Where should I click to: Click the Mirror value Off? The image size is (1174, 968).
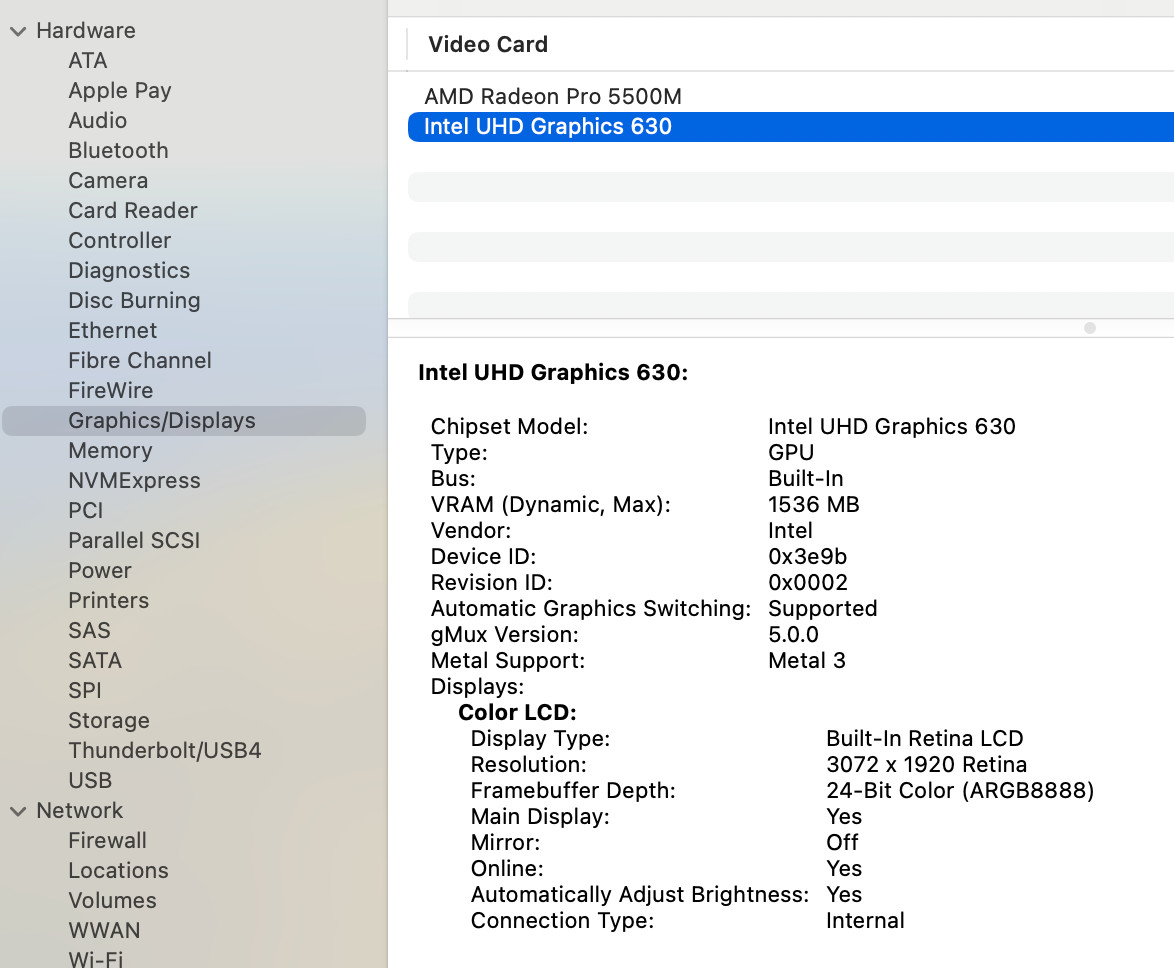842,842
